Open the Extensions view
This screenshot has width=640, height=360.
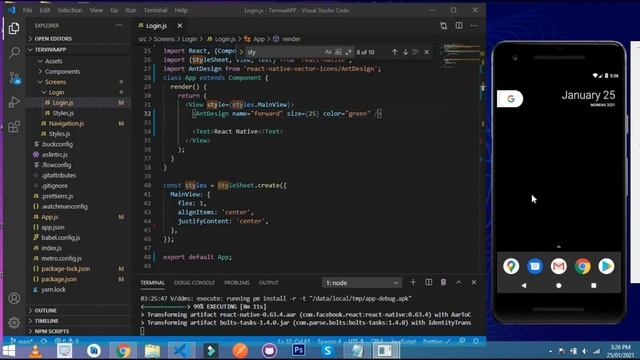pyautogui.click(x=14, y=127)
